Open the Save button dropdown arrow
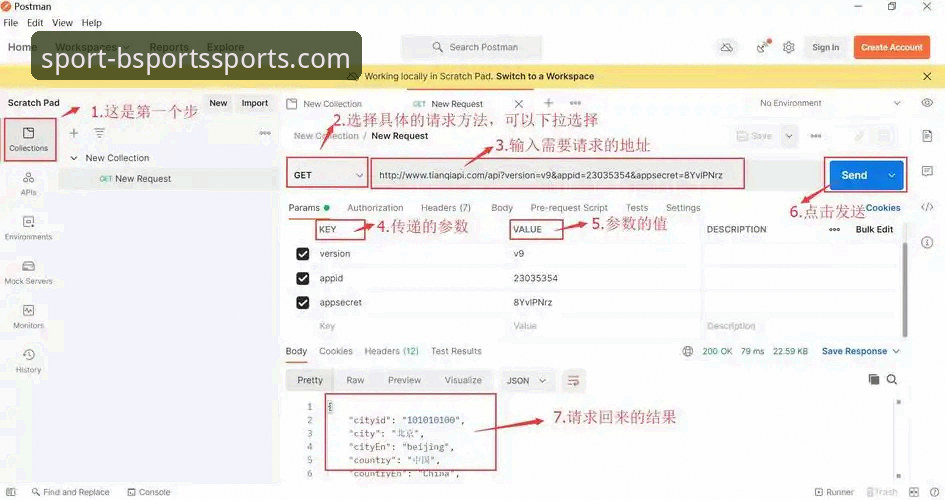 [x=789, y=136]
